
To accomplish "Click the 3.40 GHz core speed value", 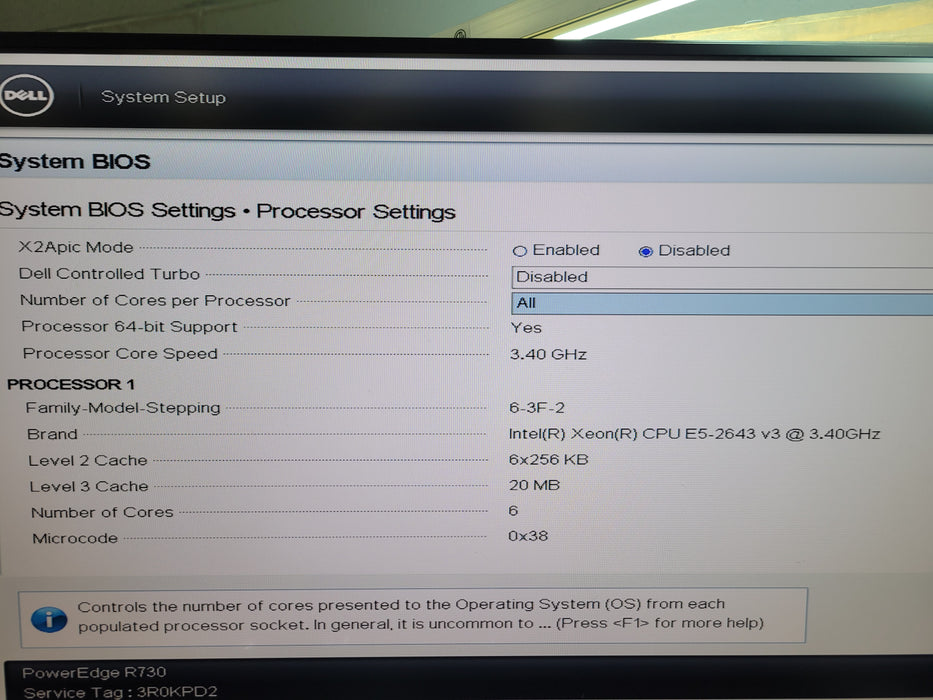I will pos(548,354).
